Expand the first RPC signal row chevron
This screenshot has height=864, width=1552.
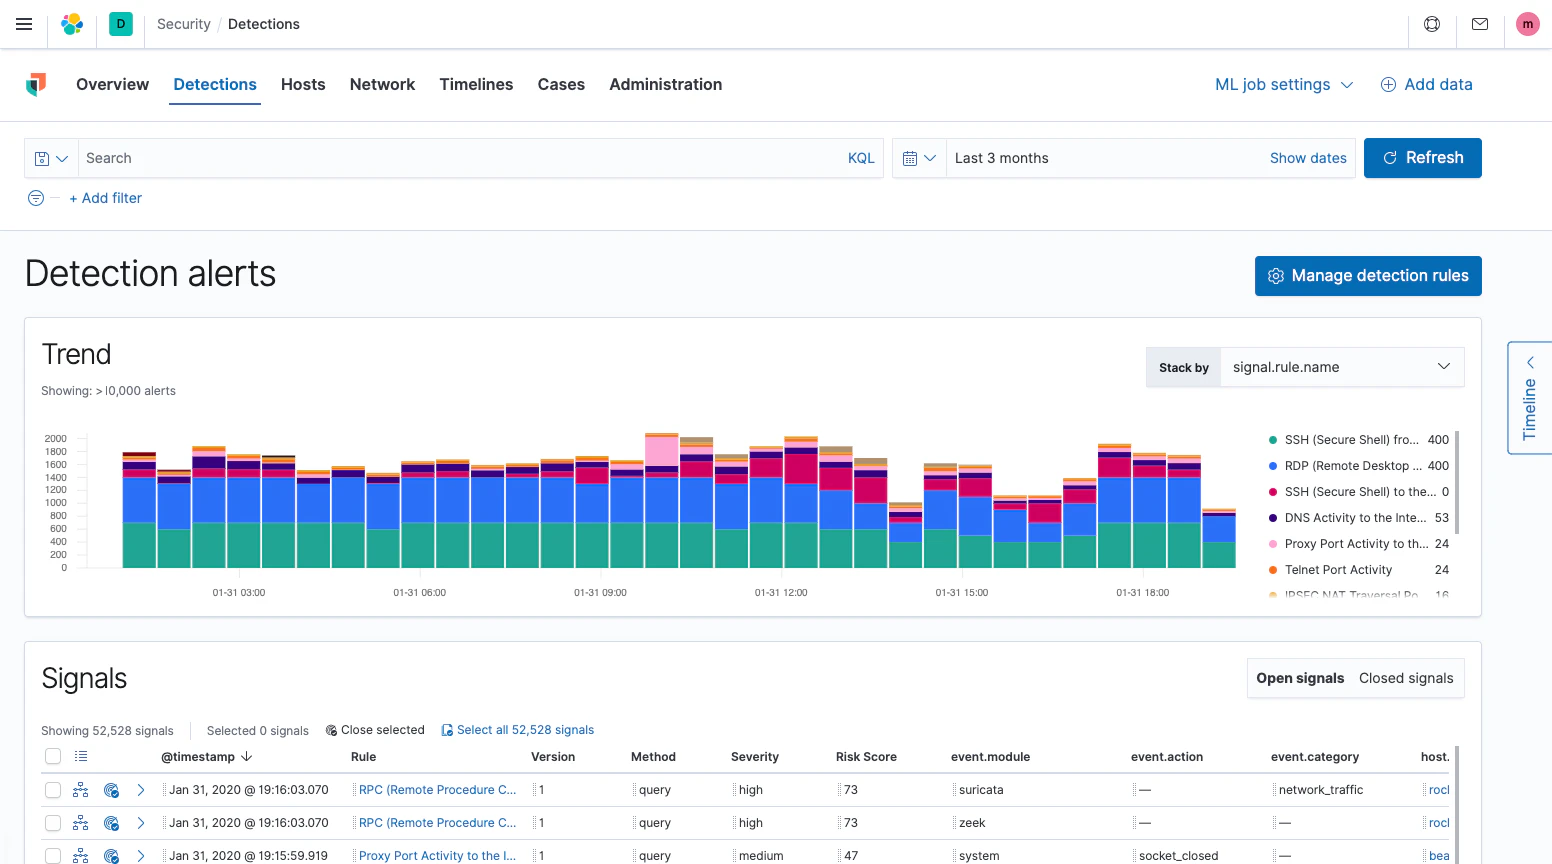[140, 789]
